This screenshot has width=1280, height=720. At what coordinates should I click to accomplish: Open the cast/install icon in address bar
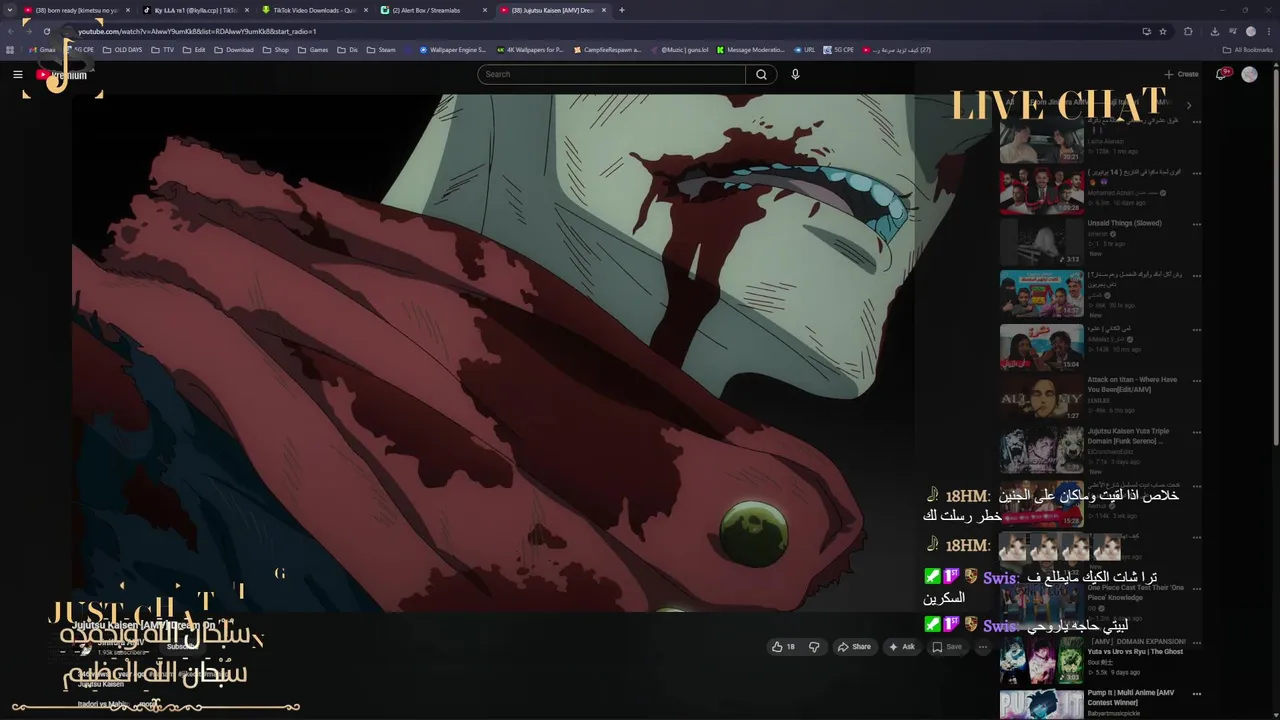coord(1146,31)
